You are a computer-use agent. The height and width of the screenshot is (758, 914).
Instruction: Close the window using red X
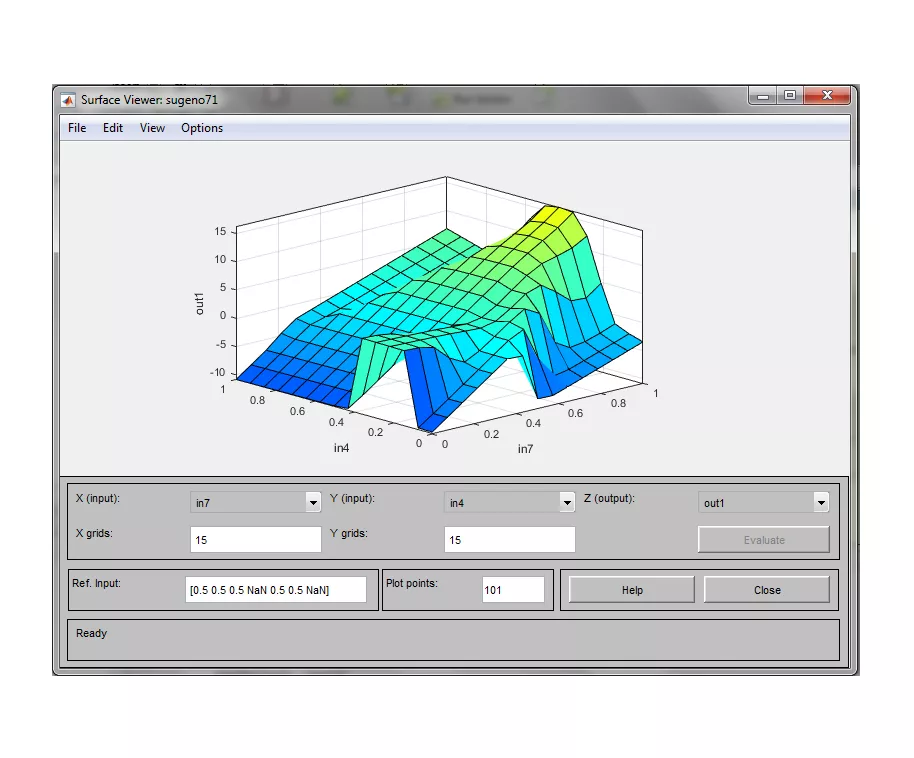click(828, 96)
